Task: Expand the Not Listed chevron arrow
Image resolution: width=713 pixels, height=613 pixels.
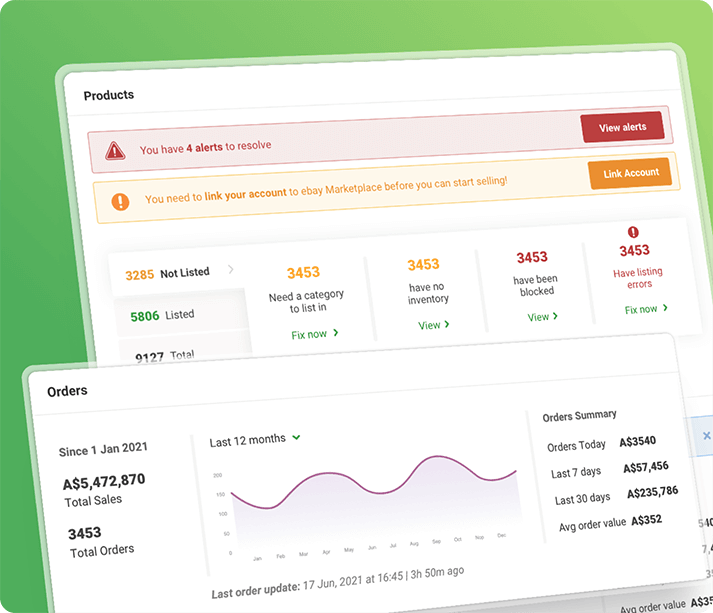Action: pyautogui.click(x=231, y=269)
